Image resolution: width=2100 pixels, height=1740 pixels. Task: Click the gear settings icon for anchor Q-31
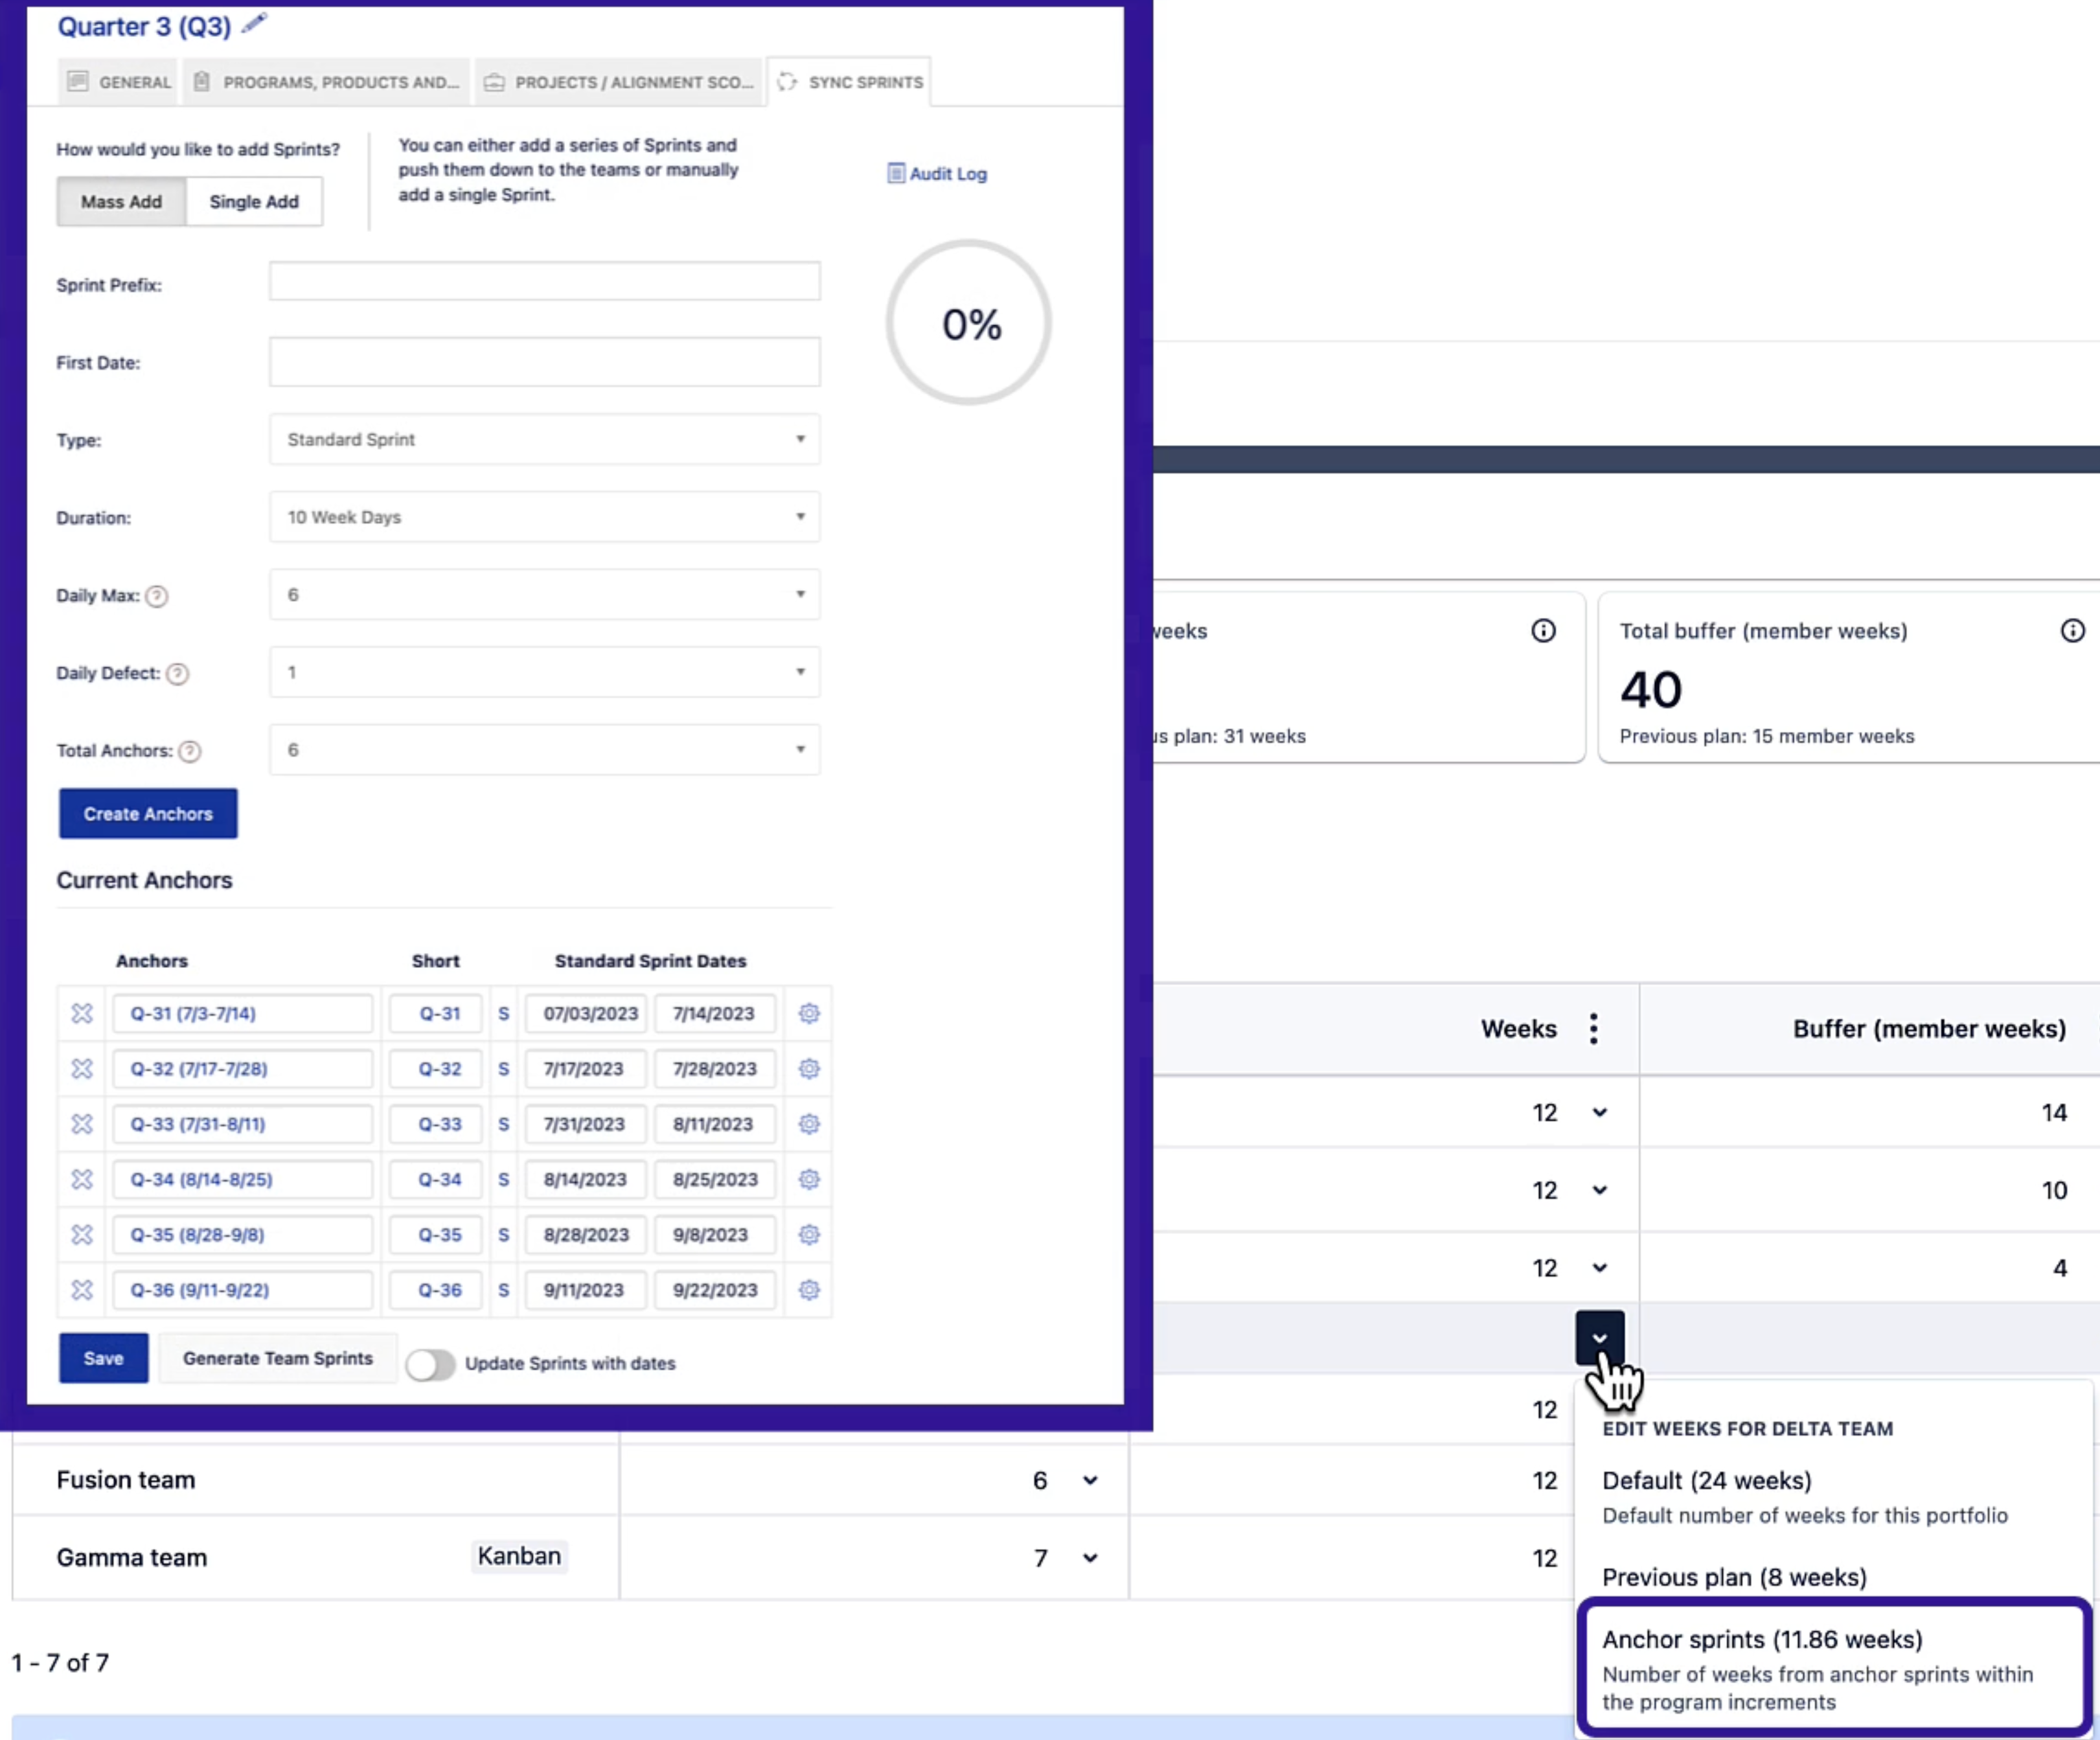808,1013
